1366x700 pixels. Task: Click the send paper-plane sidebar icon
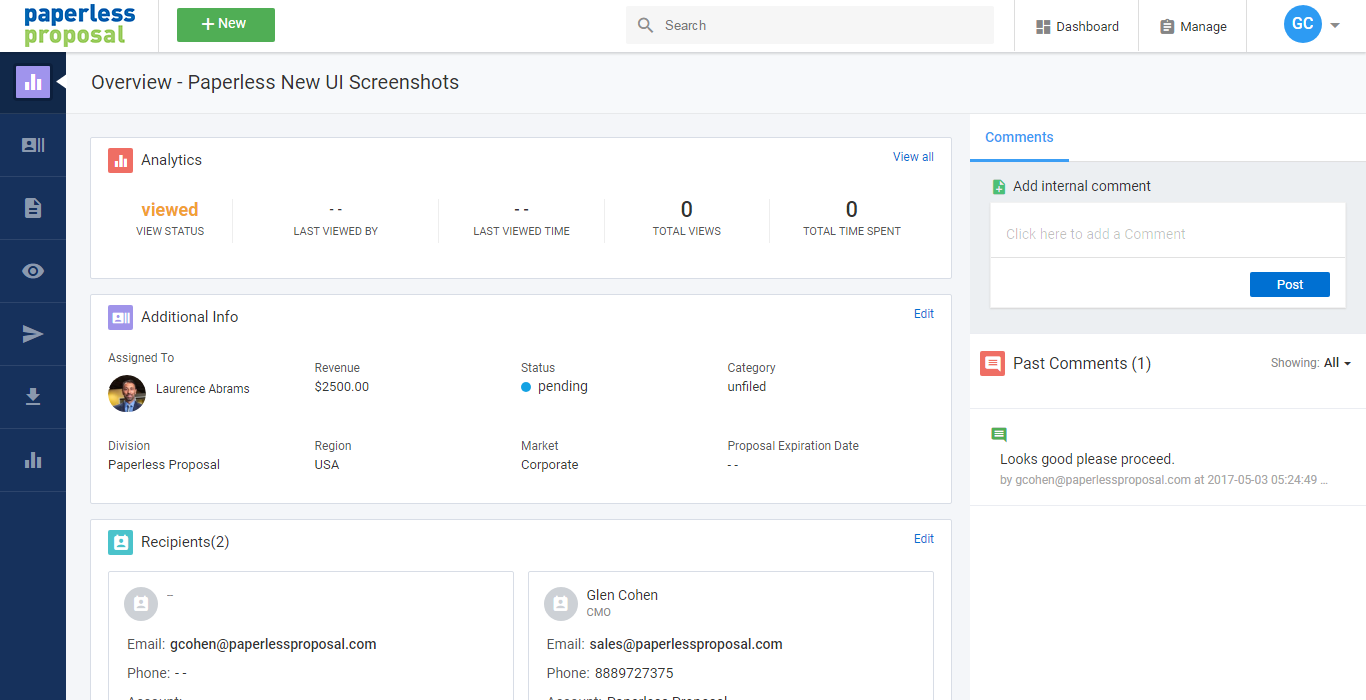[33, 334]
